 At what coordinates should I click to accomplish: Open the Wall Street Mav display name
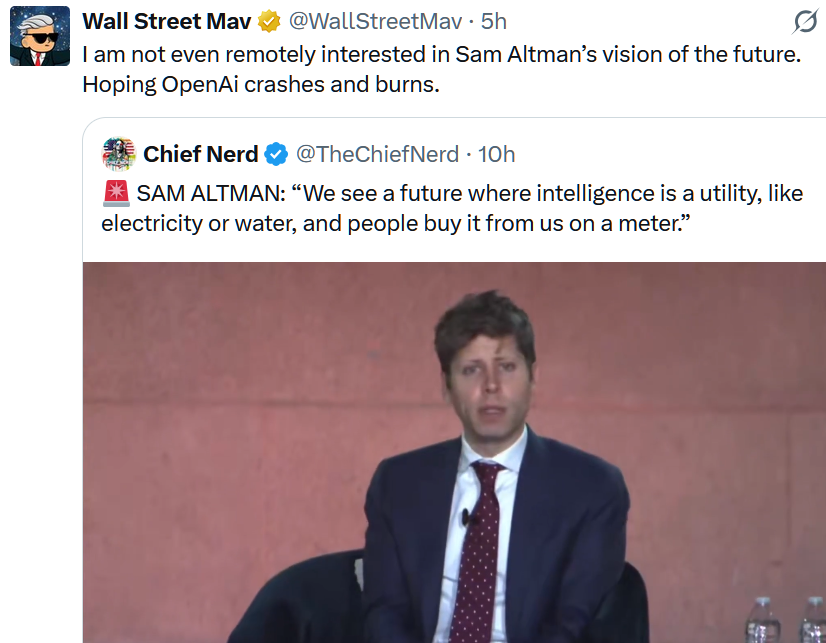coord(166,21)
